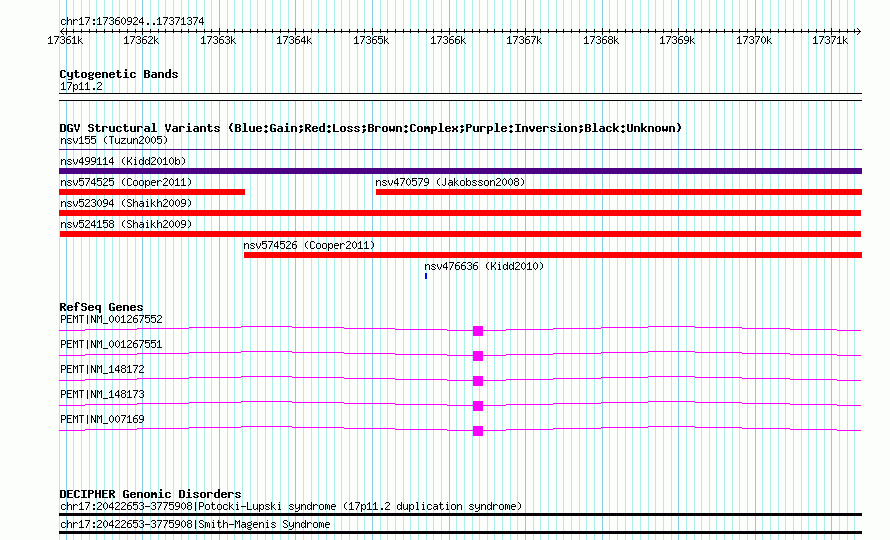Select the red nsv524158 loss bar
The image size is (890, 540).
pyautogui.click(x=460, y=234)
